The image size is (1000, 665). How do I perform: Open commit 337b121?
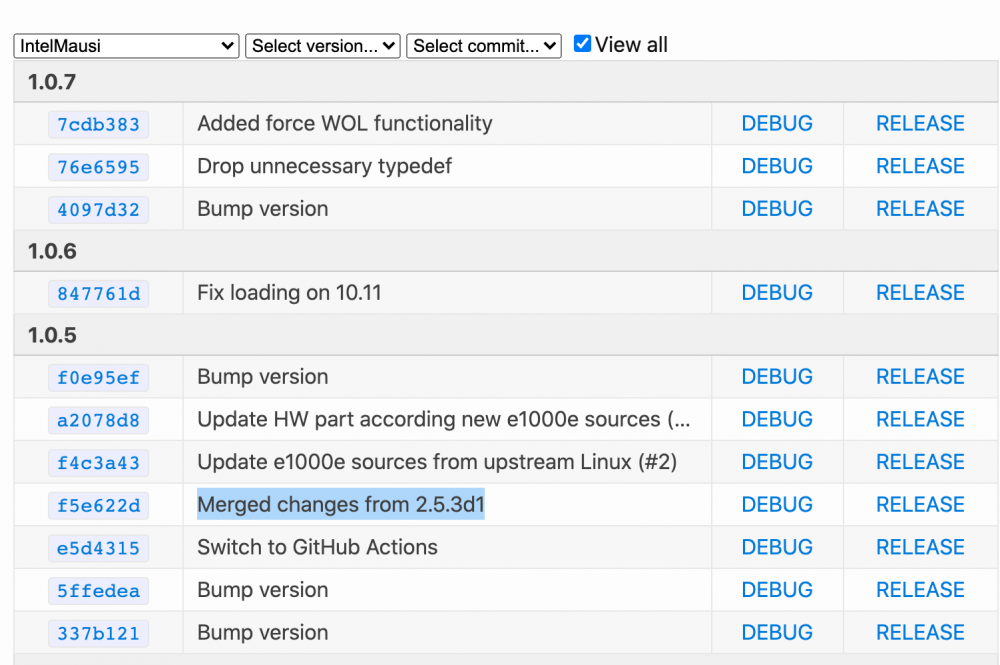point(98,634)
